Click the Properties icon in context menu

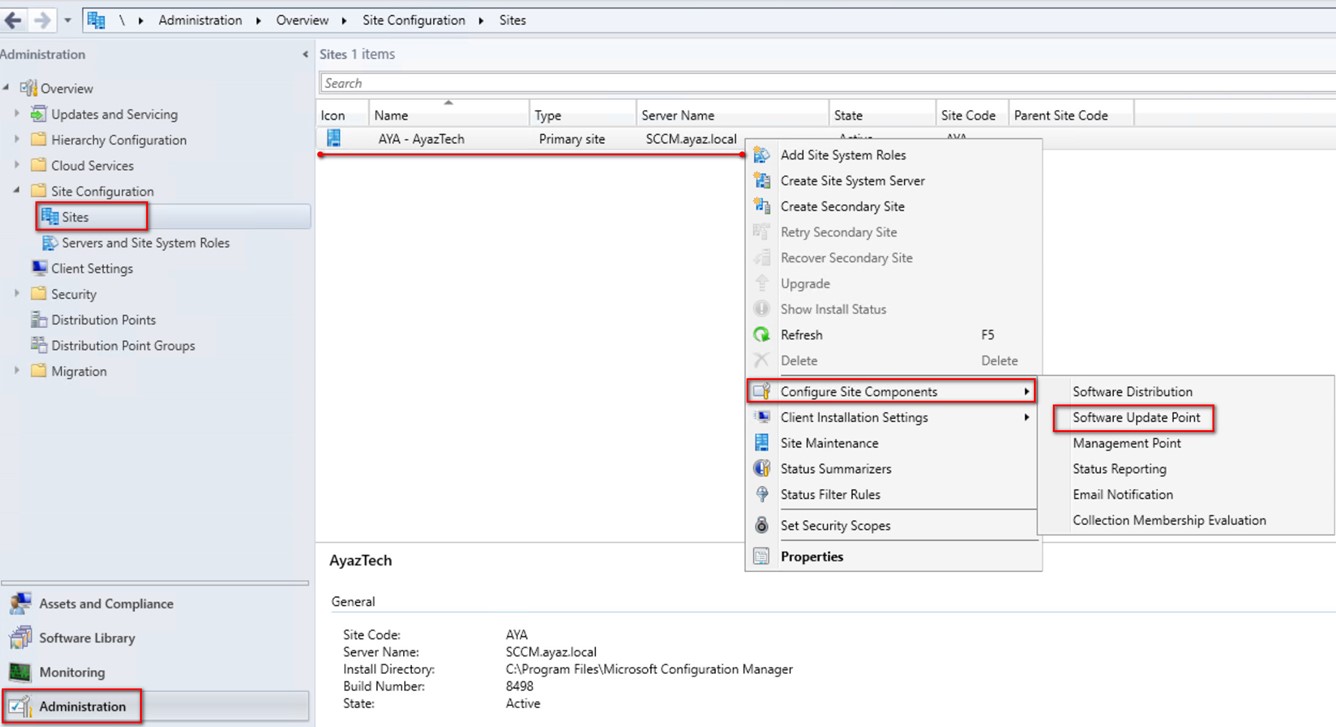[762, 557]
